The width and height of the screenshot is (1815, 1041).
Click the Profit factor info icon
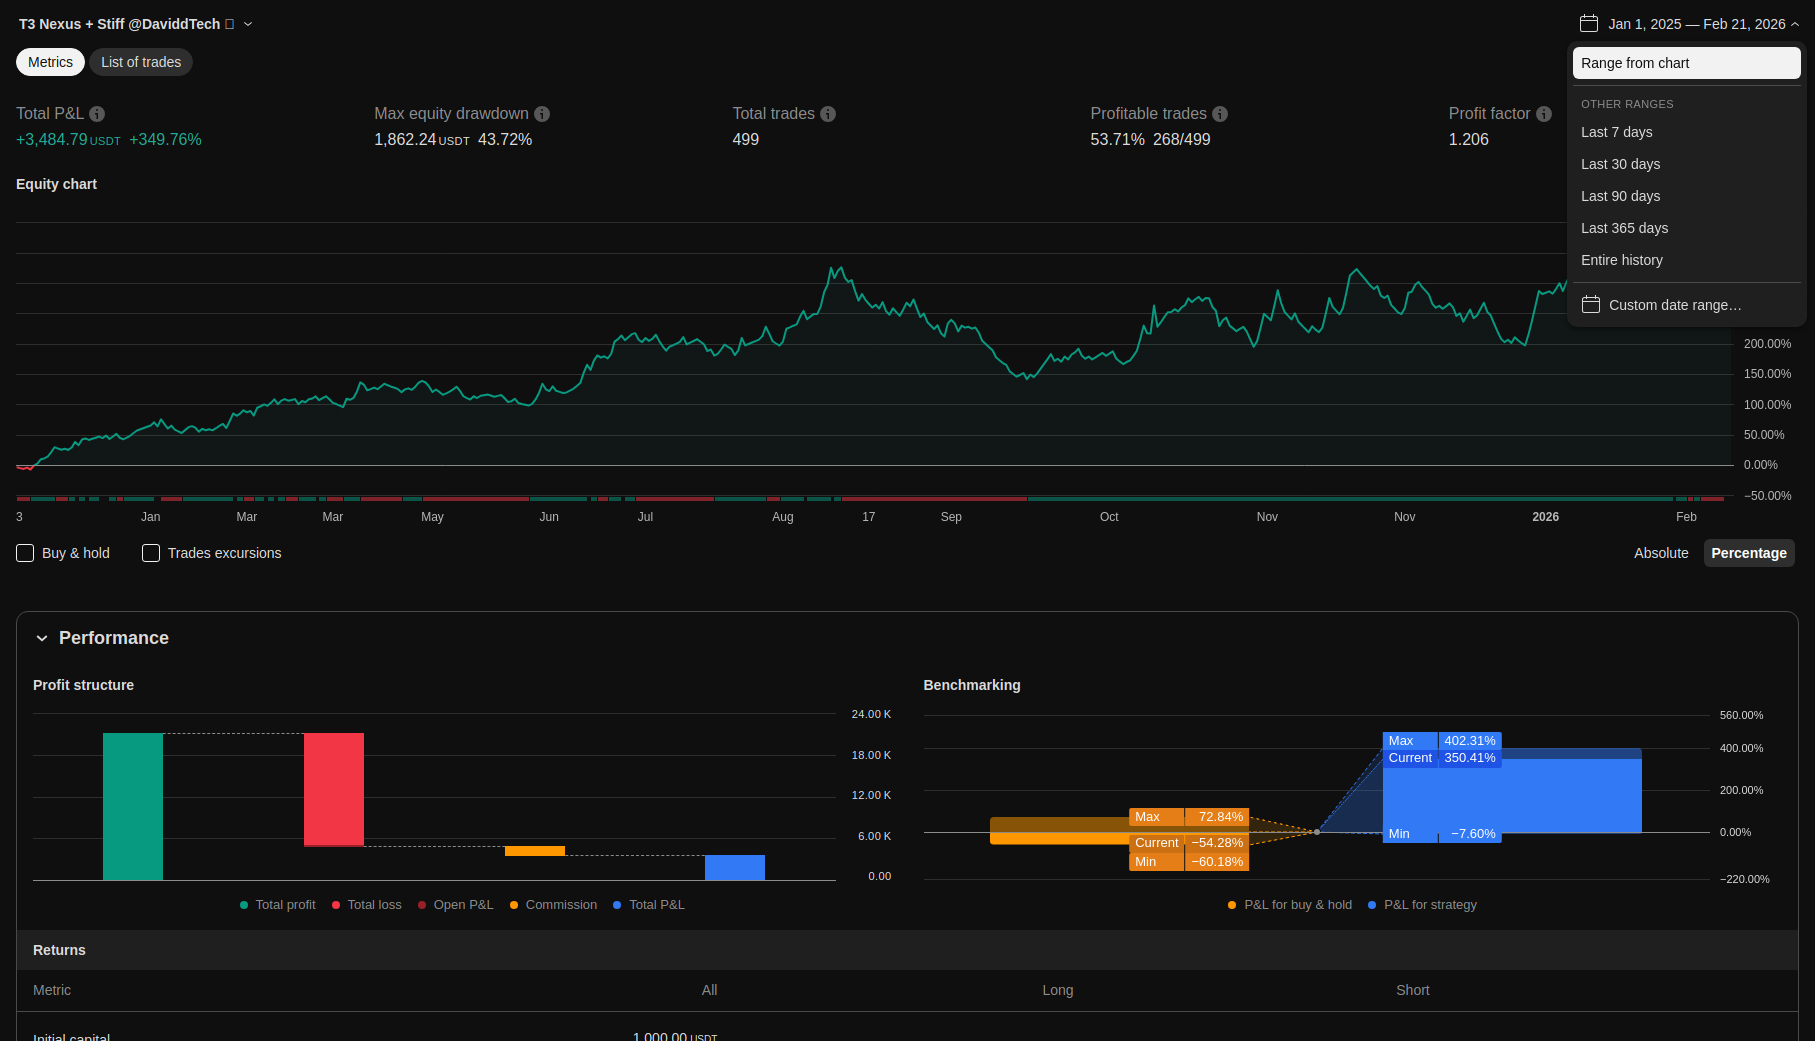click(x=1544, y=114)
